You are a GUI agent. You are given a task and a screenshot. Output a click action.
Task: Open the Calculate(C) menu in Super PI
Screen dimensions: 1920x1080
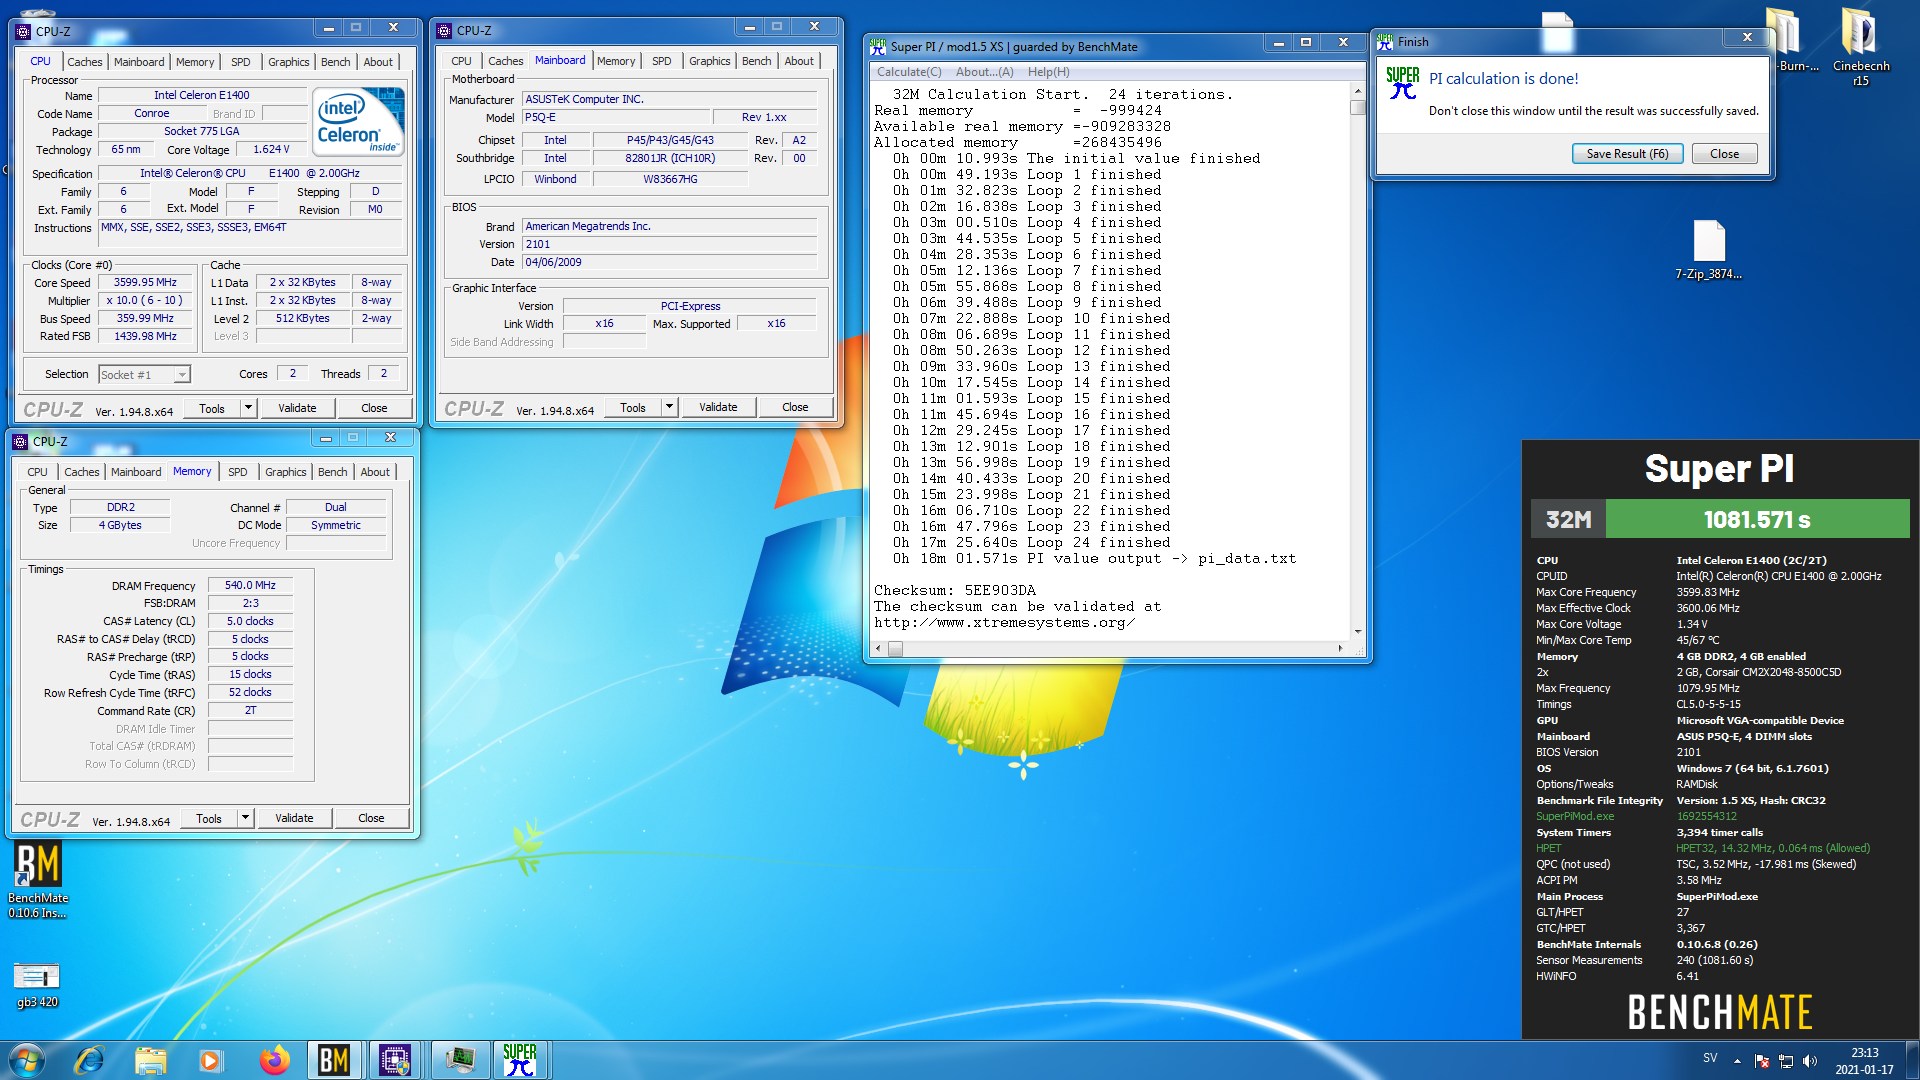point(909,72)
